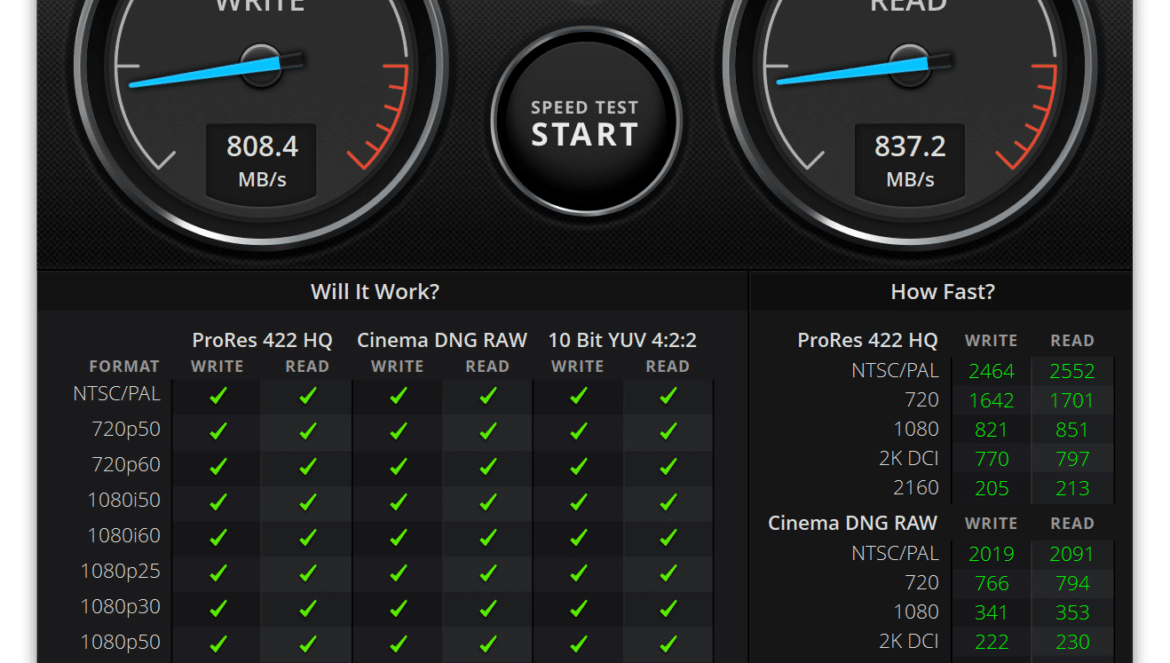
Task: Click the ProRes 422 HQ write checkmark for 1080p25
Action: coord(218,573)
